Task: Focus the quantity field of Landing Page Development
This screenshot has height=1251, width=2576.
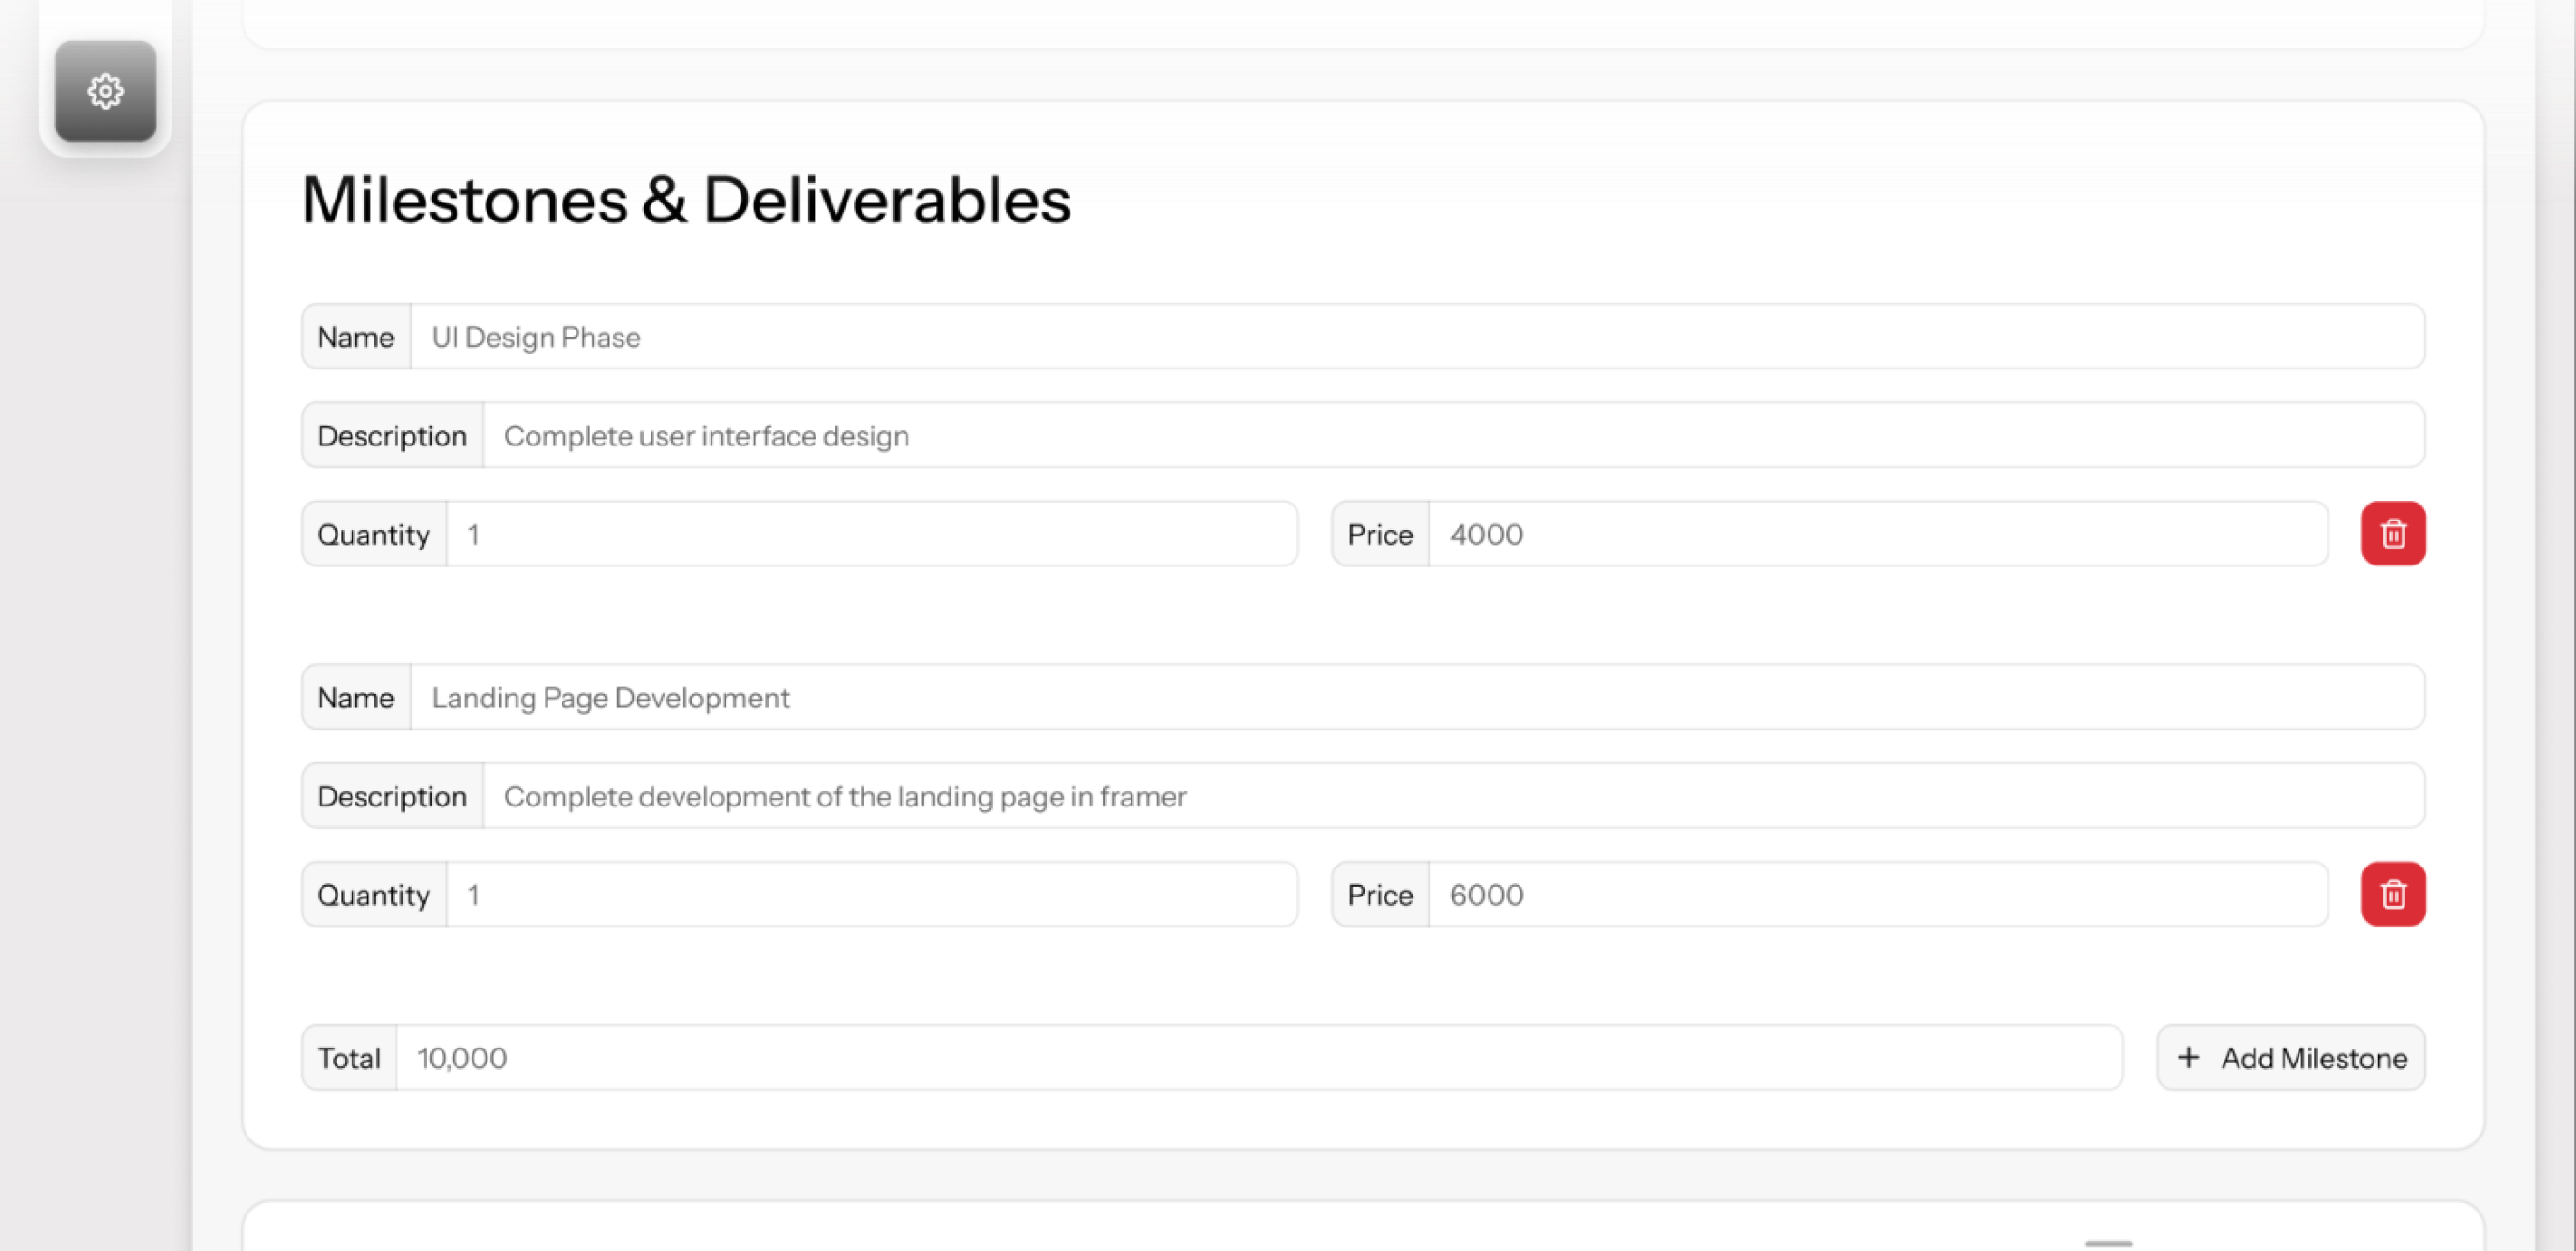Action: [x=872, y=894]
